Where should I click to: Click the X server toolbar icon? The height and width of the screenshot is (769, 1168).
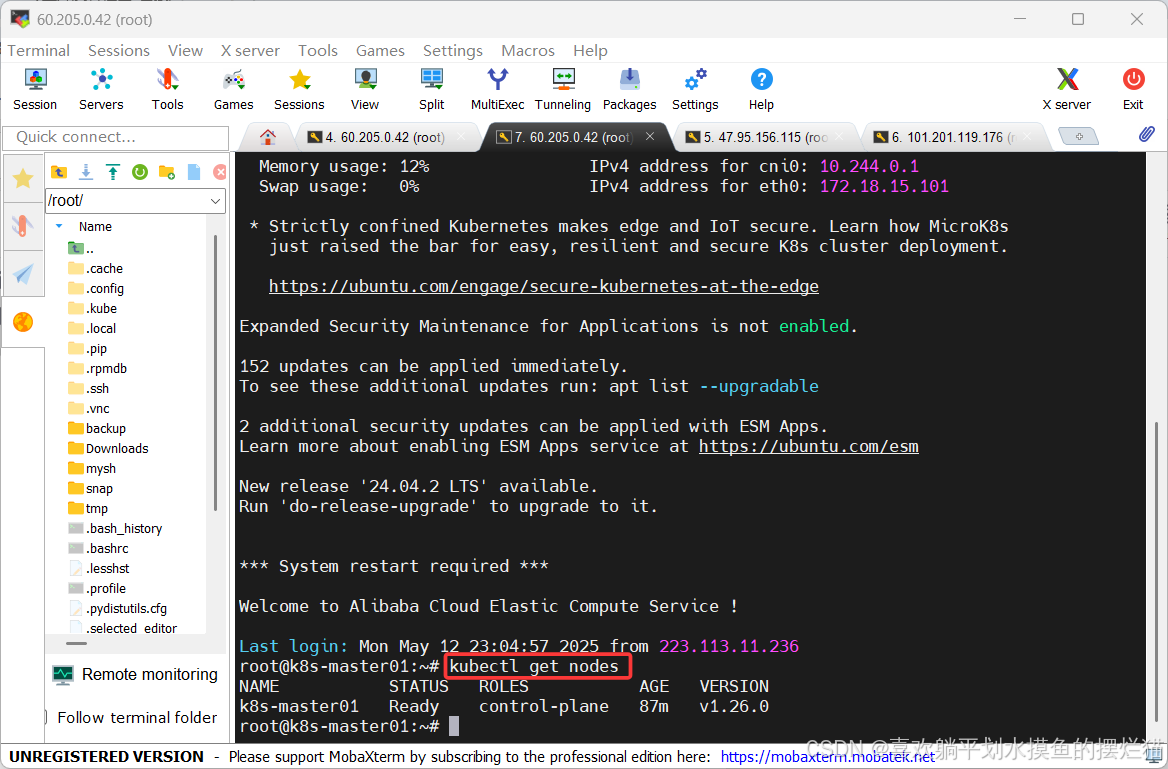click(x=1067, y=89)
